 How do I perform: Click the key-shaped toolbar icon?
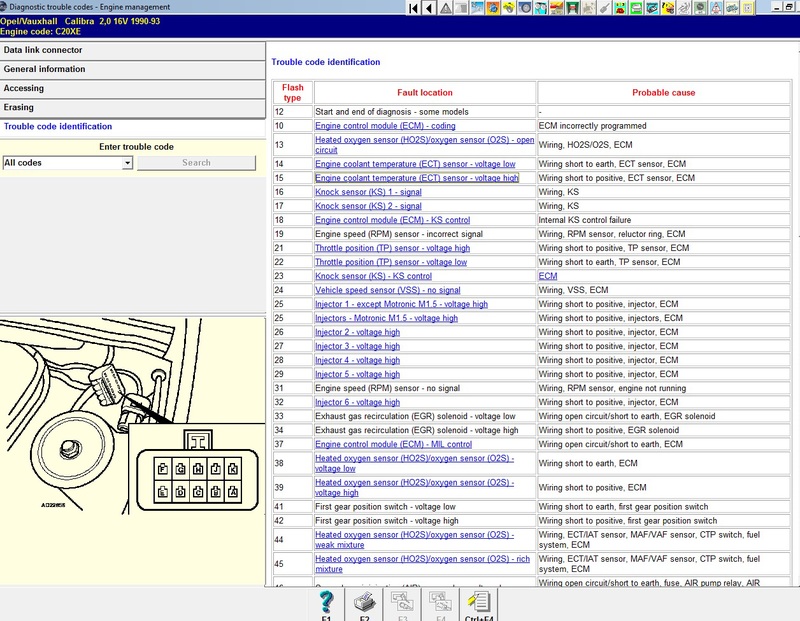(604, 8)
